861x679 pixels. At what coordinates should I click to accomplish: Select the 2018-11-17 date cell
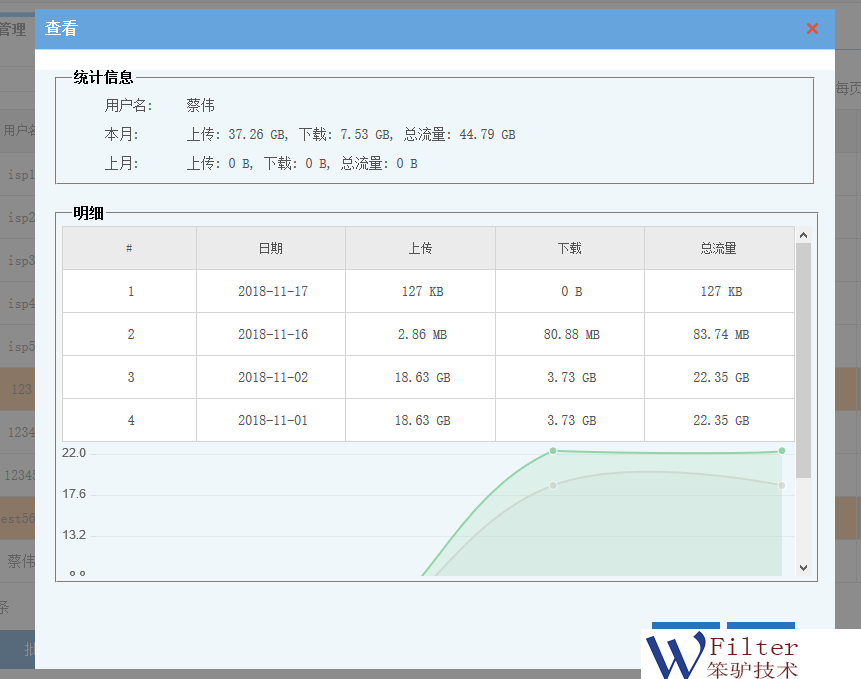point(272,292)
